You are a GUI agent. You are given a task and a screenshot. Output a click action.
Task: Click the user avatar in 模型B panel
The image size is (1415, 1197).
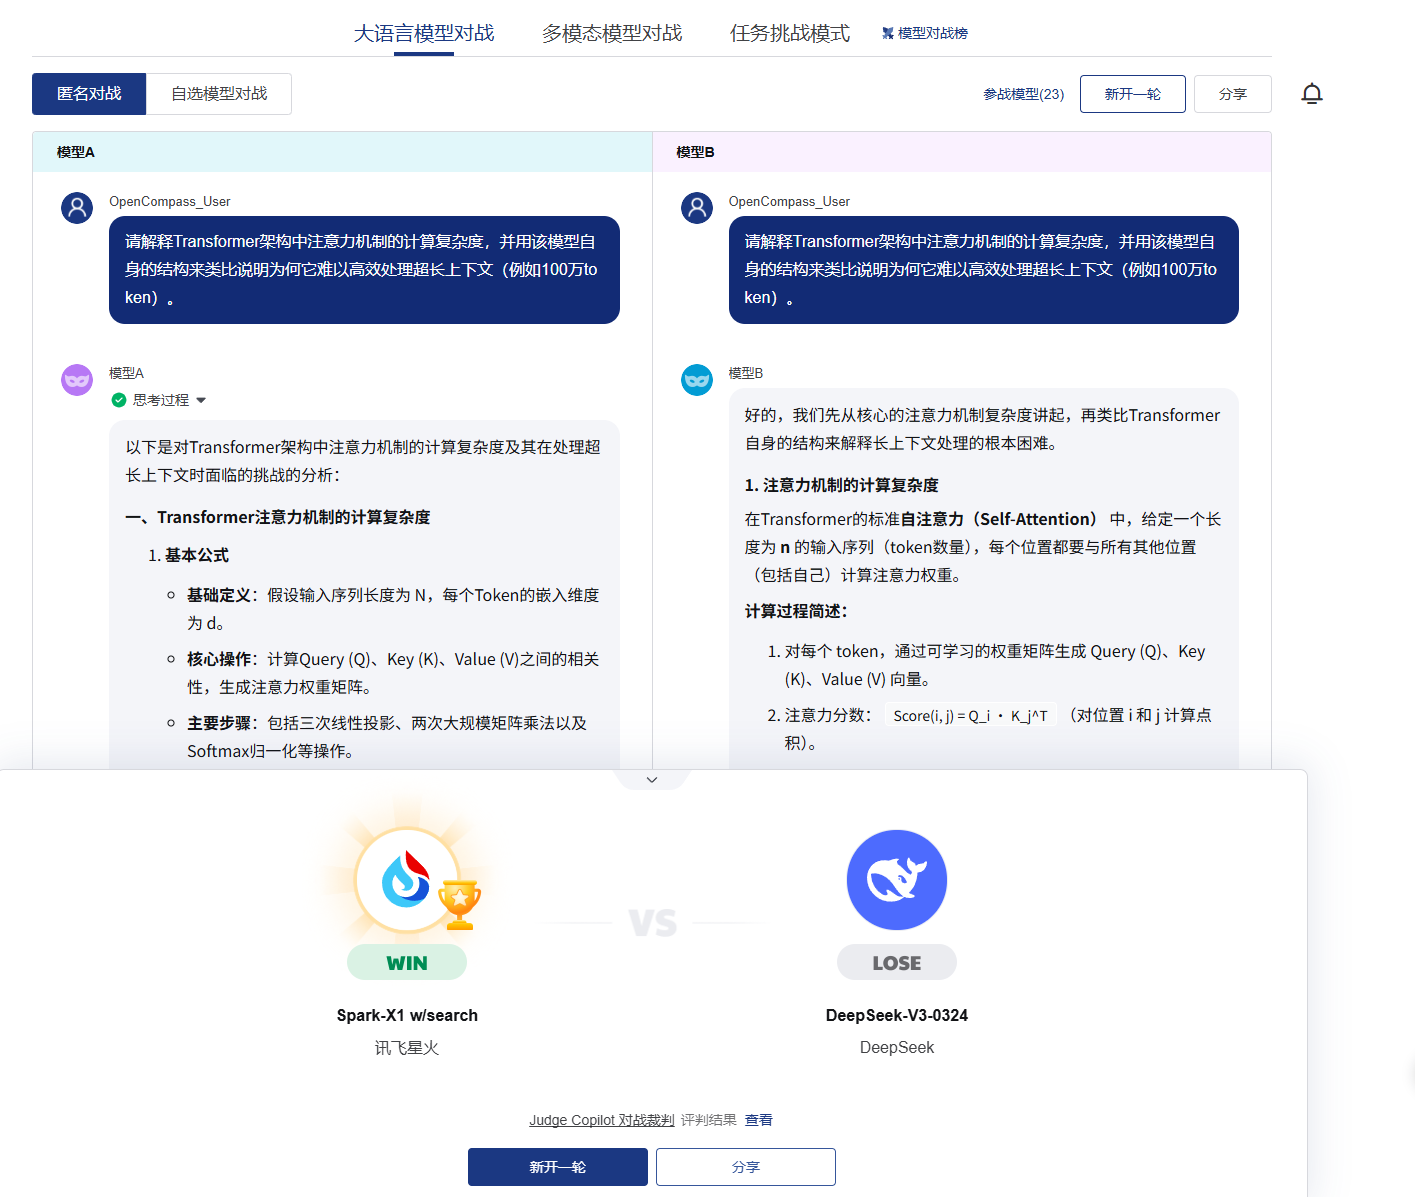[x=697, y=208]
